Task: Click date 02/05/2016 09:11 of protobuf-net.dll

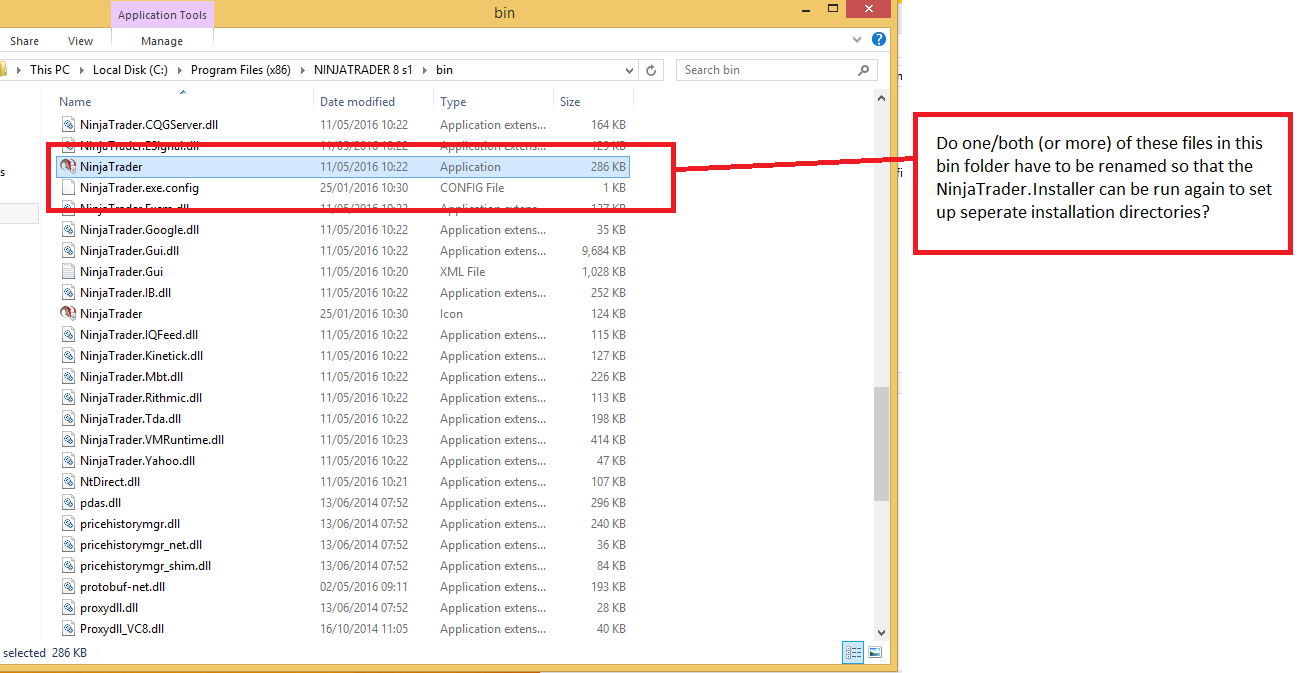Action: pyautogui.click(x=364, y=587)
